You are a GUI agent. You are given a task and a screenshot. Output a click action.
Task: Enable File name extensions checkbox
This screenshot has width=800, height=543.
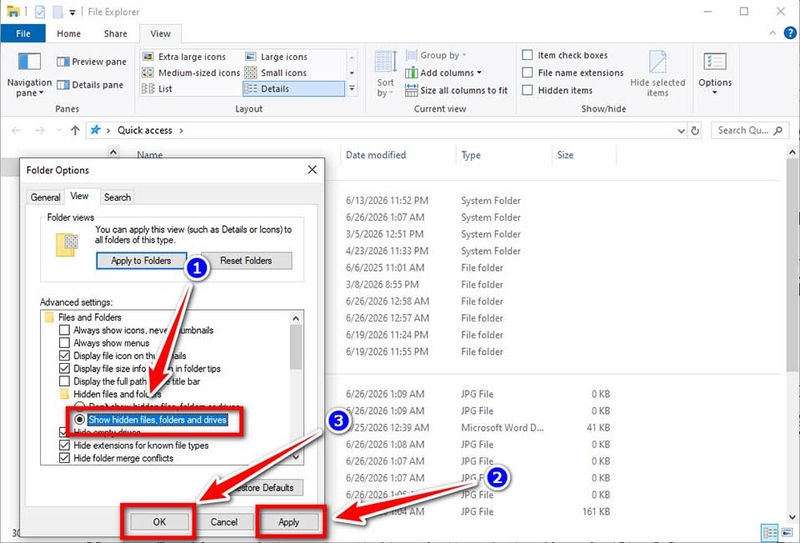coord(528,72)
